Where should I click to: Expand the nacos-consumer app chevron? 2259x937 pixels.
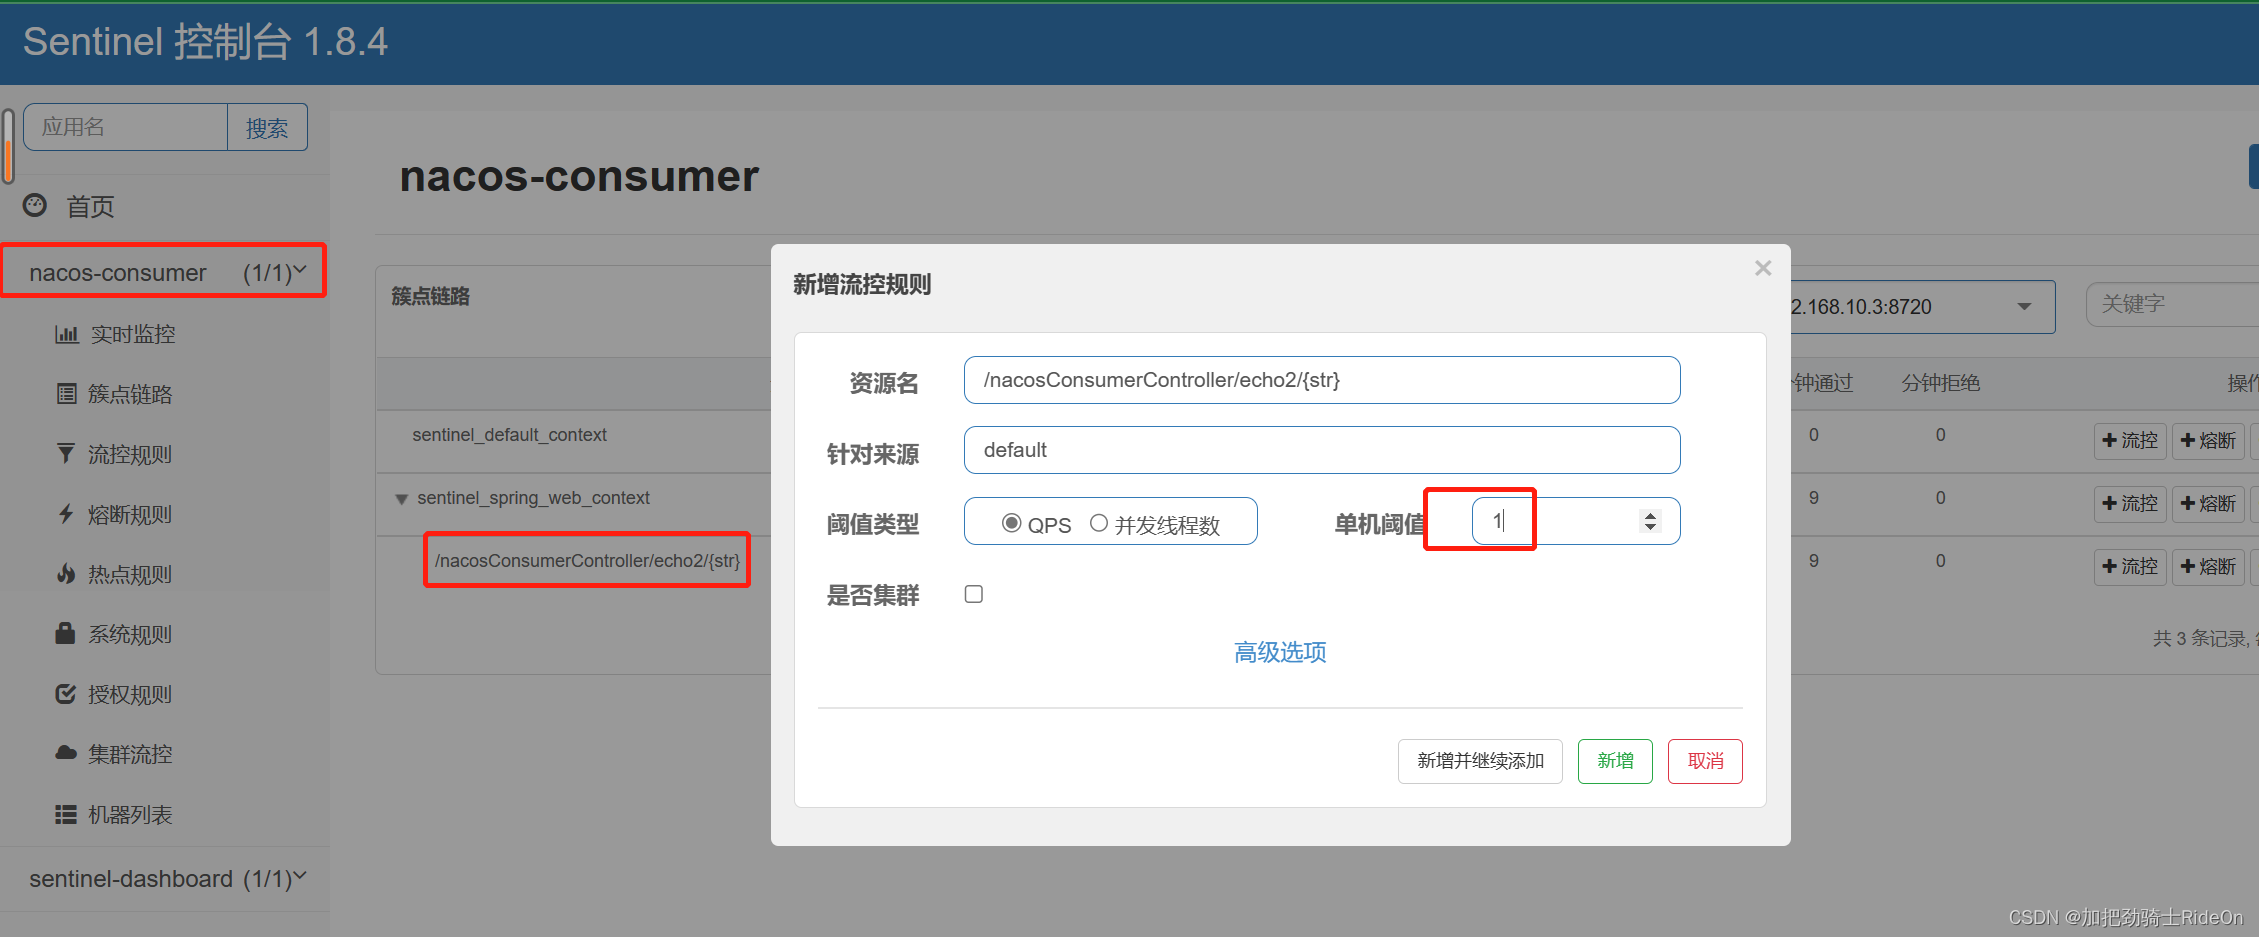coord(300,270)
